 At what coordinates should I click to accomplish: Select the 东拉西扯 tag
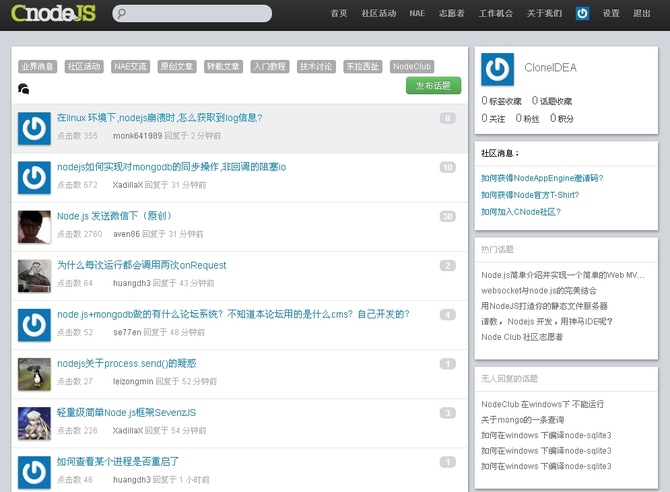click(363, 66)
